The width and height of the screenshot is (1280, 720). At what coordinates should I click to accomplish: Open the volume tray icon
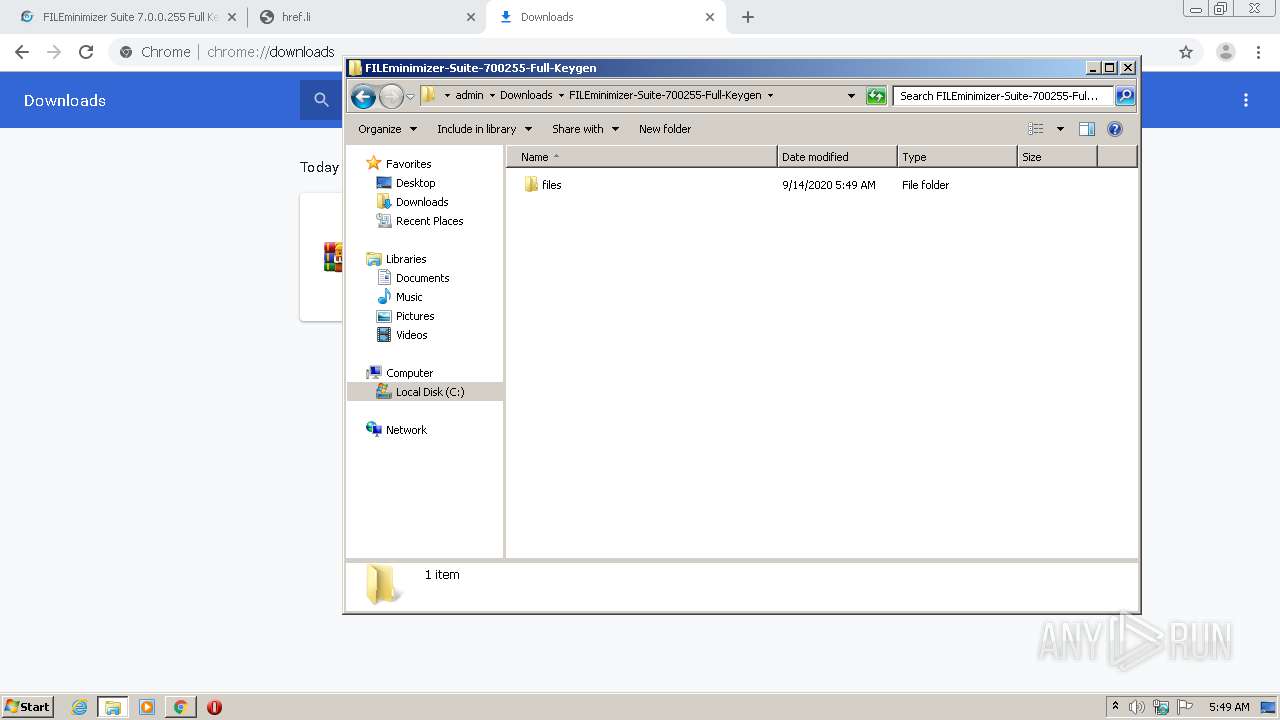1137,707
